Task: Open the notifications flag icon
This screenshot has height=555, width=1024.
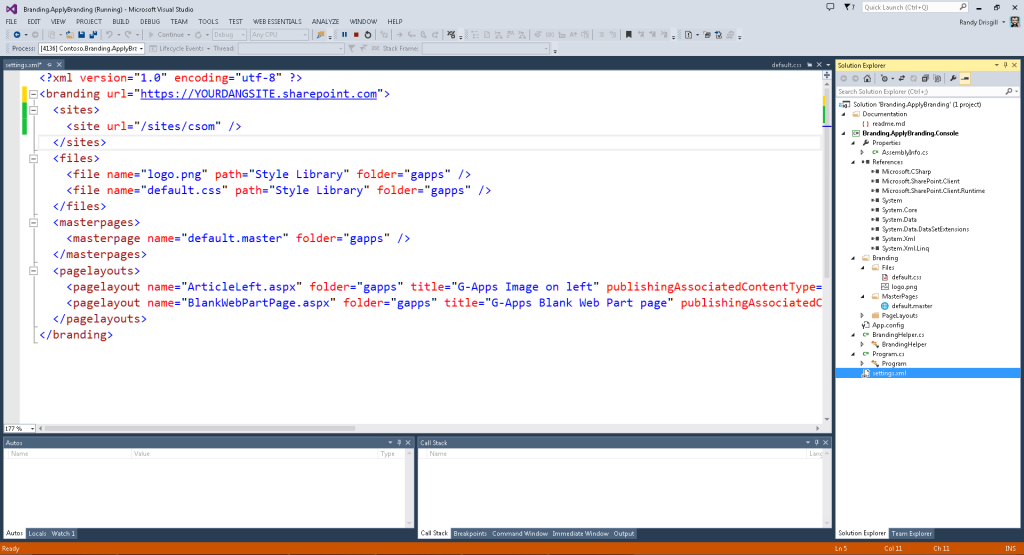Action: [x=848, y=7]
